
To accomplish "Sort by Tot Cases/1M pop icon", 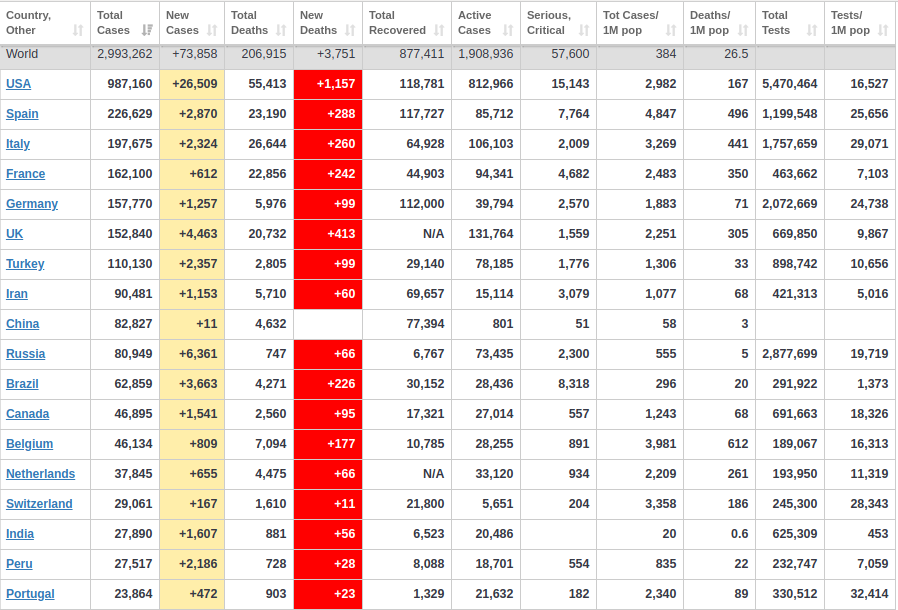I will tap(671, 30).
